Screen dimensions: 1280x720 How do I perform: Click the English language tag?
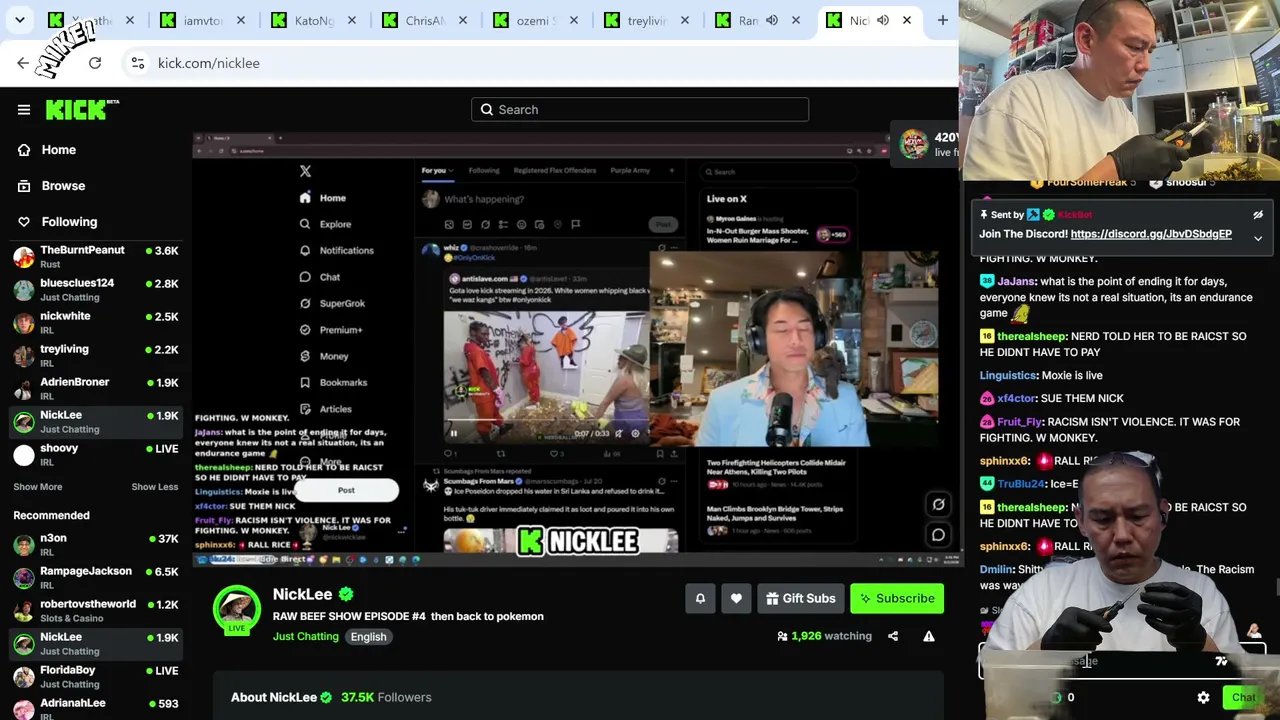click(x=368, y=637)
